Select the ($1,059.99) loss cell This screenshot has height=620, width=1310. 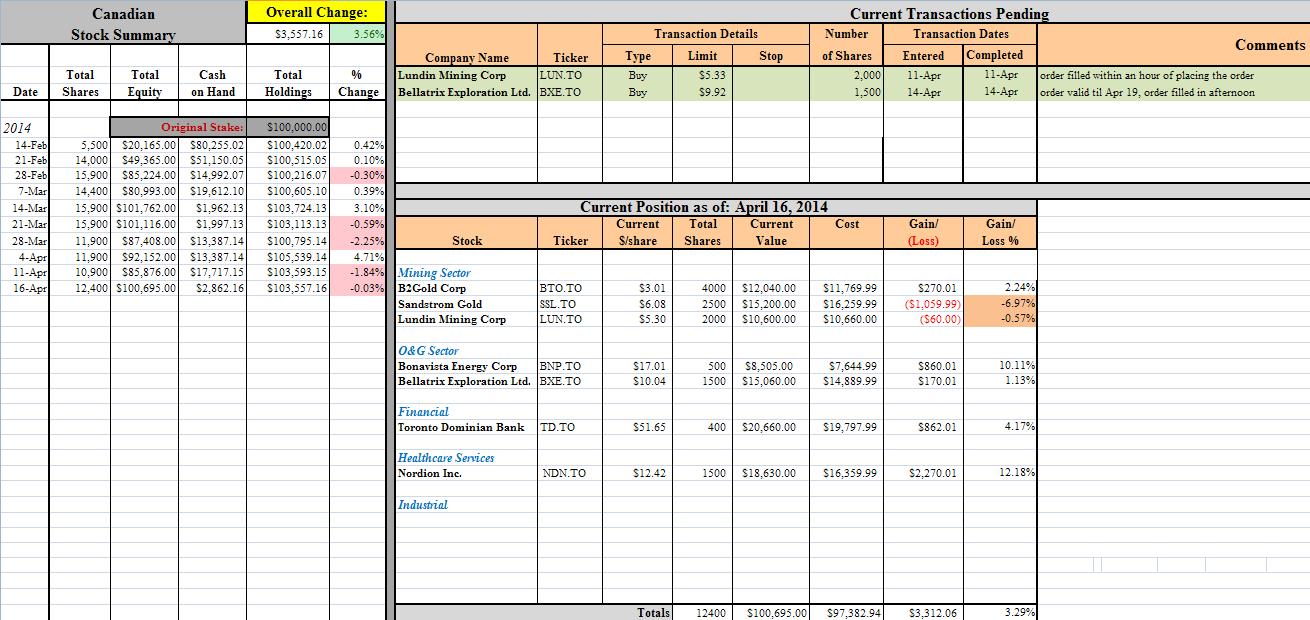tap(923, 304)
